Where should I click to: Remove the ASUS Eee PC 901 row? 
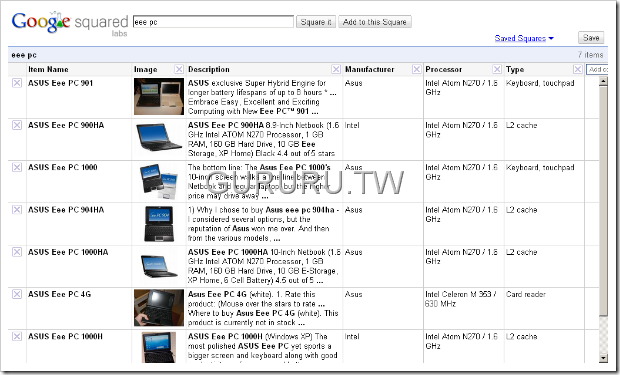[x=17, y=83]
